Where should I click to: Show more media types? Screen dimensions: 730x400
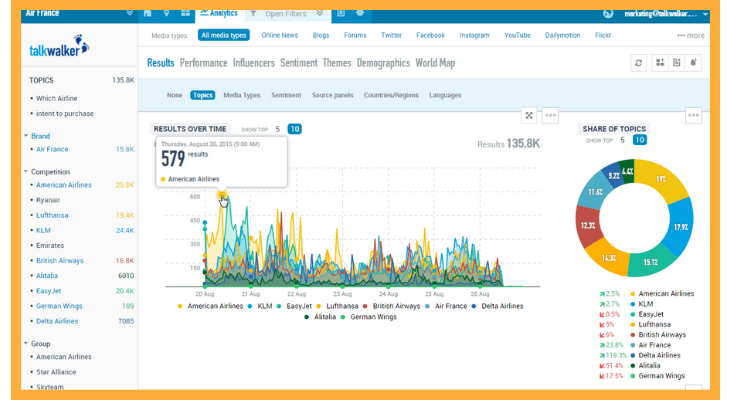click(x=690, y=35)
